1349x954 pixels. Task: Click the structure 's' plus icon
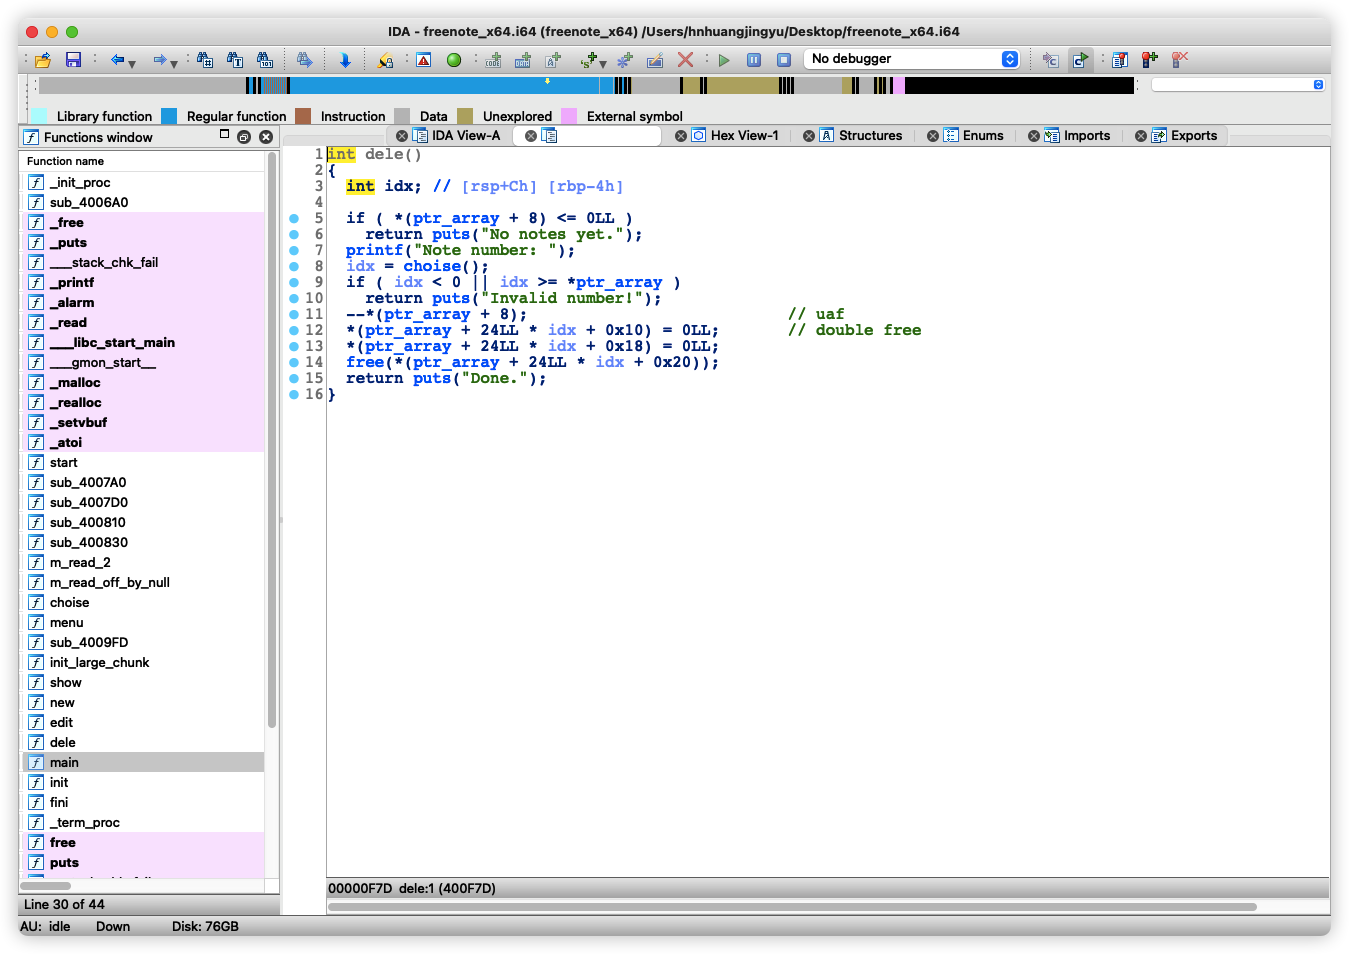[589, 60]
